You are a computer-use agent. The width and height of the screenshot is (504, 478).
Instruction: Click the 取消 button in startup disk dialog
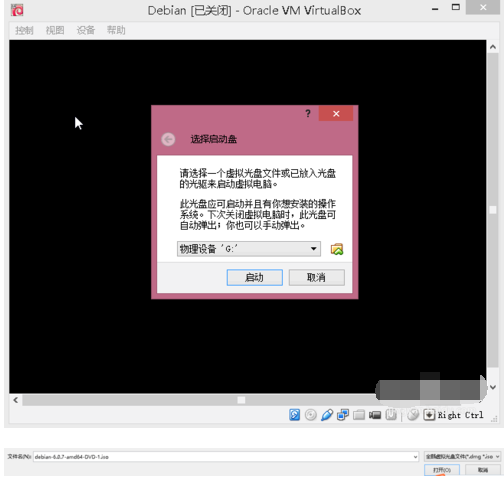pyautogui.click(x=316, y=277)
